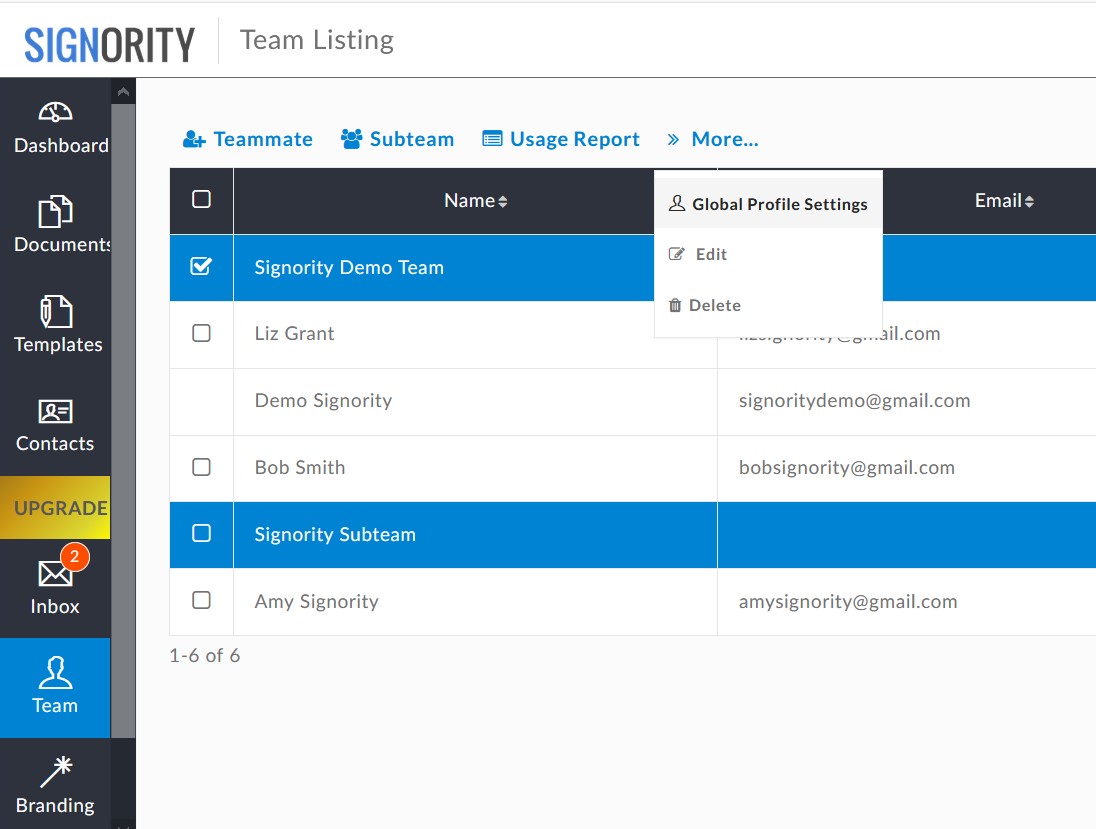Select the Amy Signority name cell

coord(316,601)
